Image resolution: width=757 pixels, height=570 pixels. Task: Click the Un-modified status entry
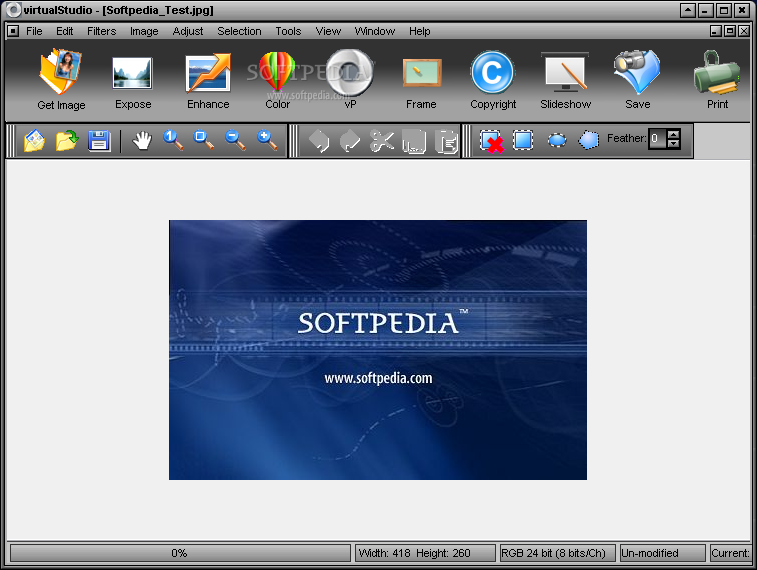click(662, 553)
